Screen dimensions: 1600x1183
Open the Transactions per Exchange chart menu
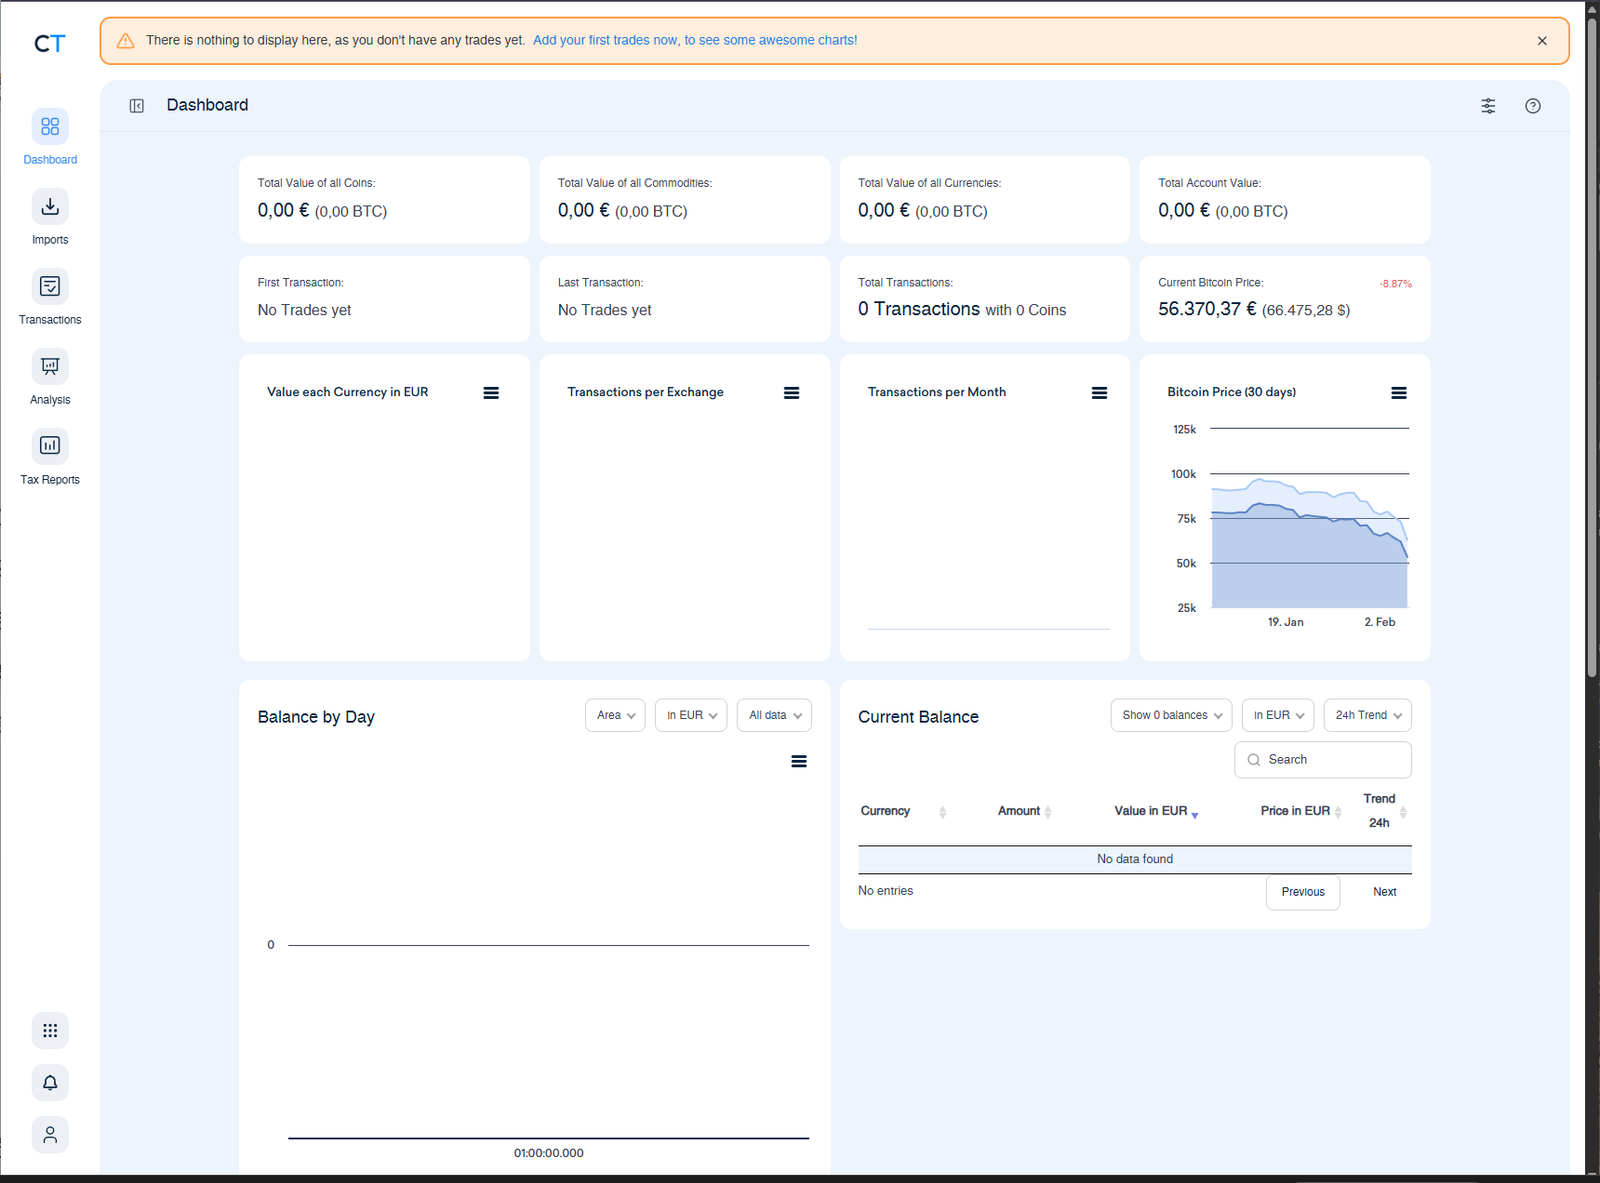click(x=792, y=392)
